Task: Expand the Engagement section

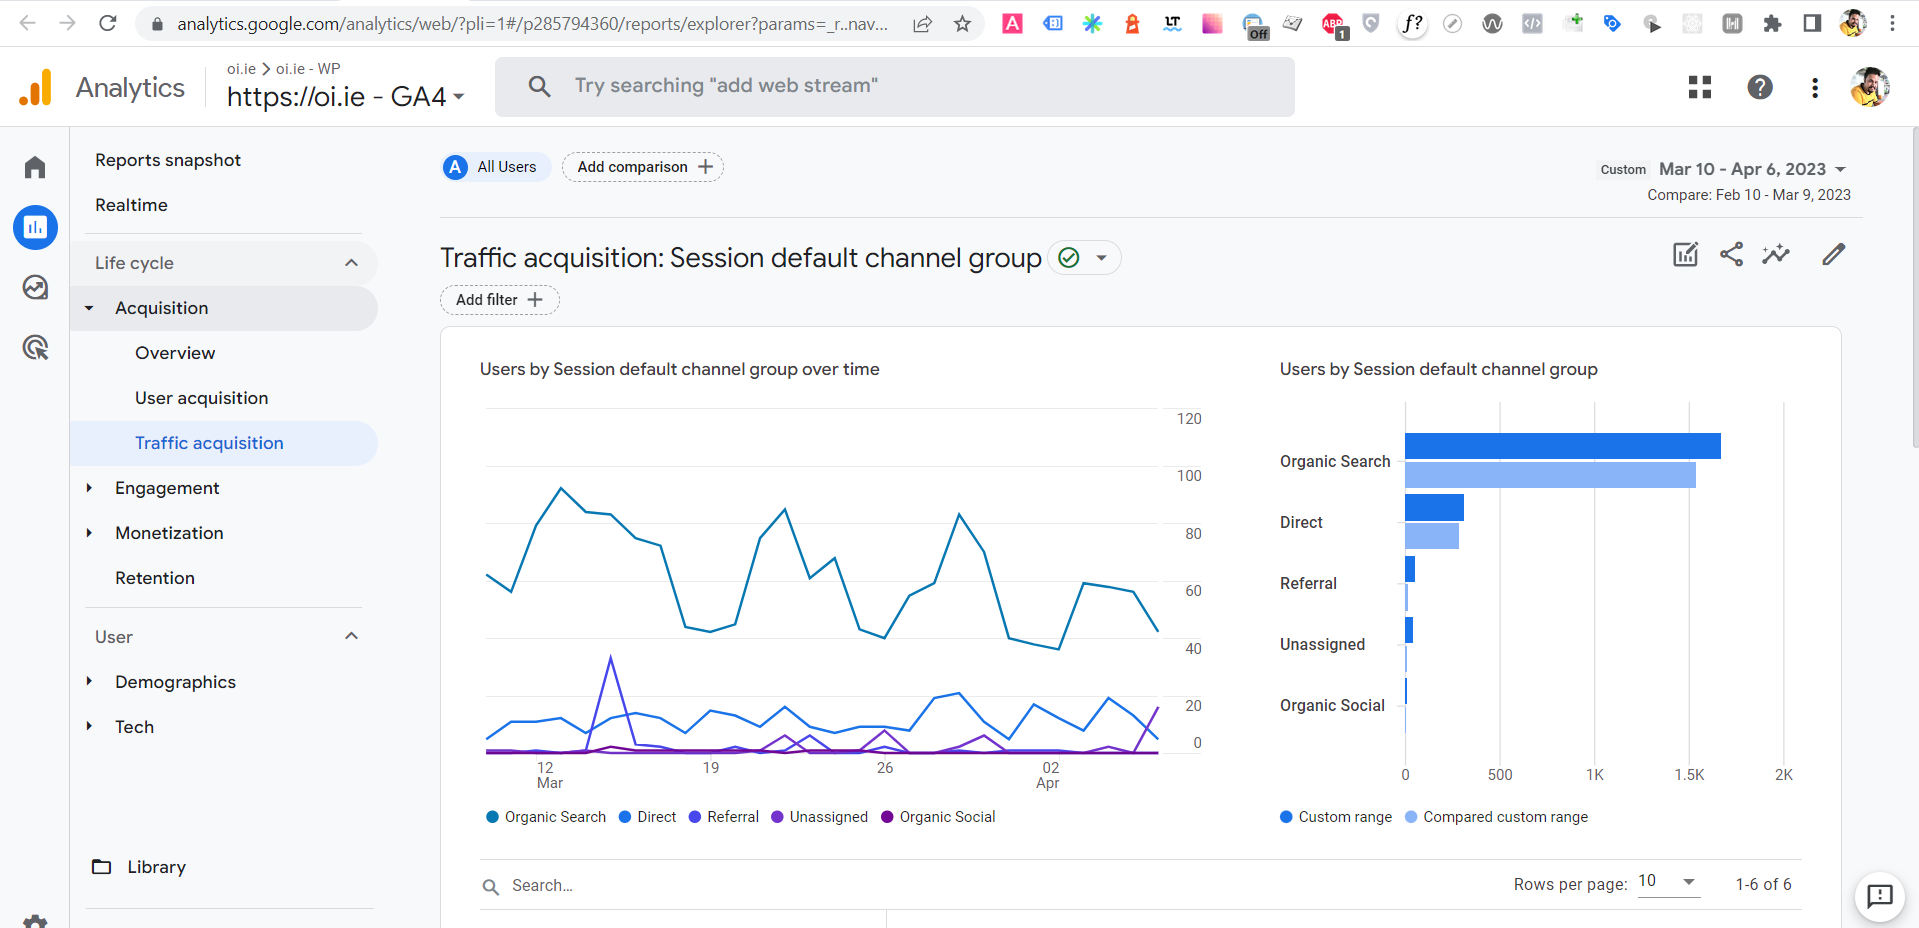Action: (166, 488)
